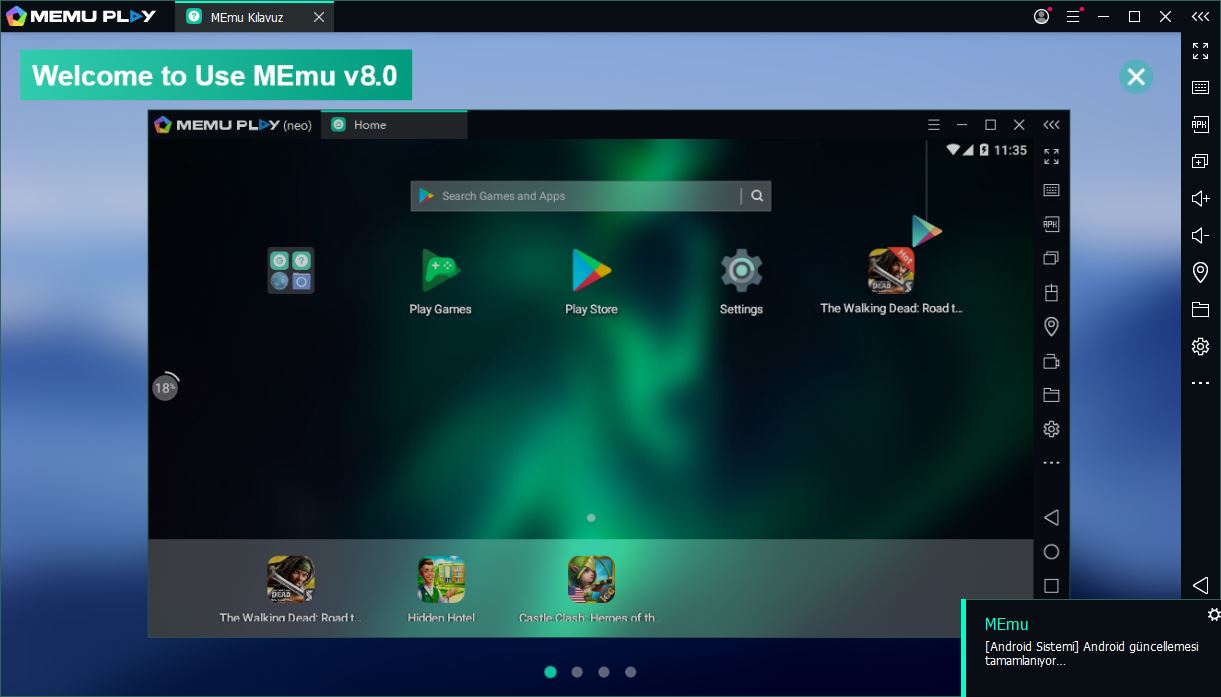
Task: Open the MEmu Android update notification
Action: click(x=1091, y=648)
